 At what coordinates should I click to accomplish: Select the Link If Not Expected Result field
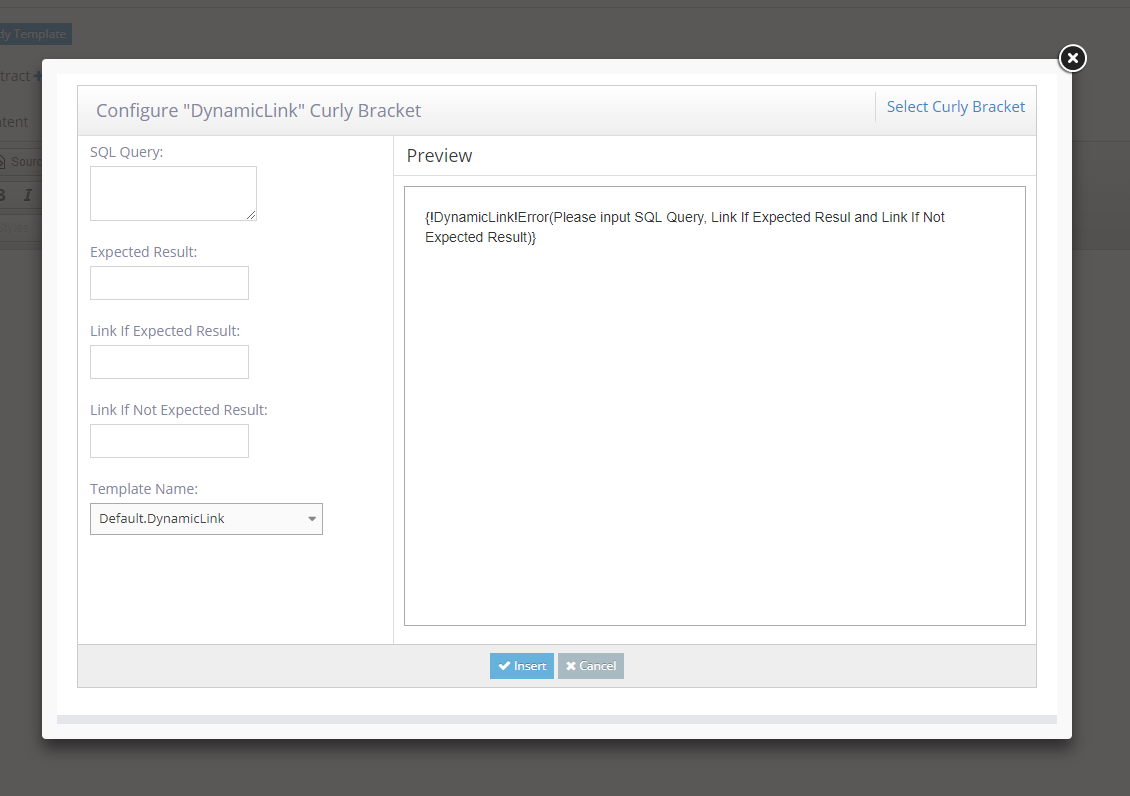(169, 441)
